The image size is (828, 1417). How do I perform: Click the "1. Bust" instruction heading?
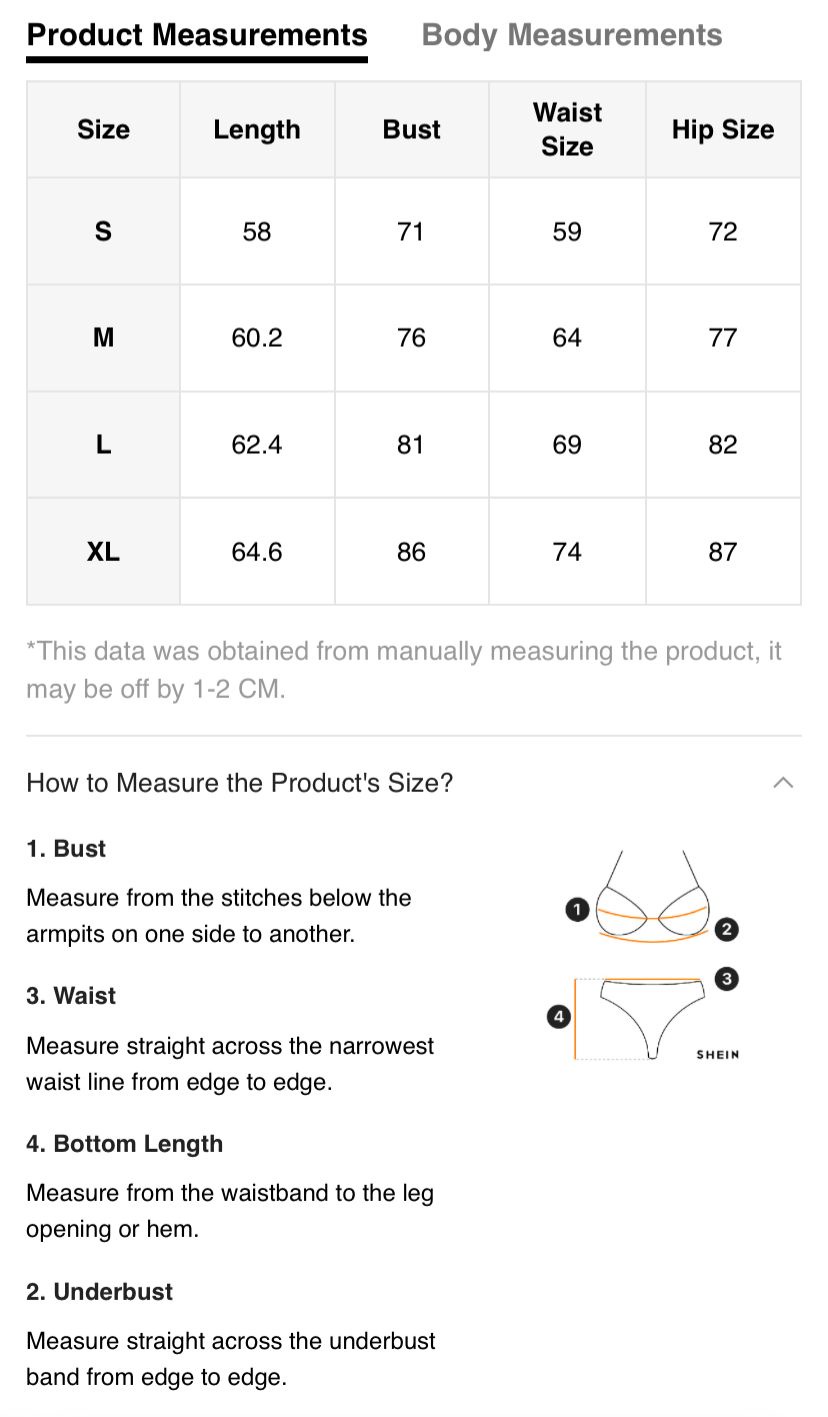point(66,848)
